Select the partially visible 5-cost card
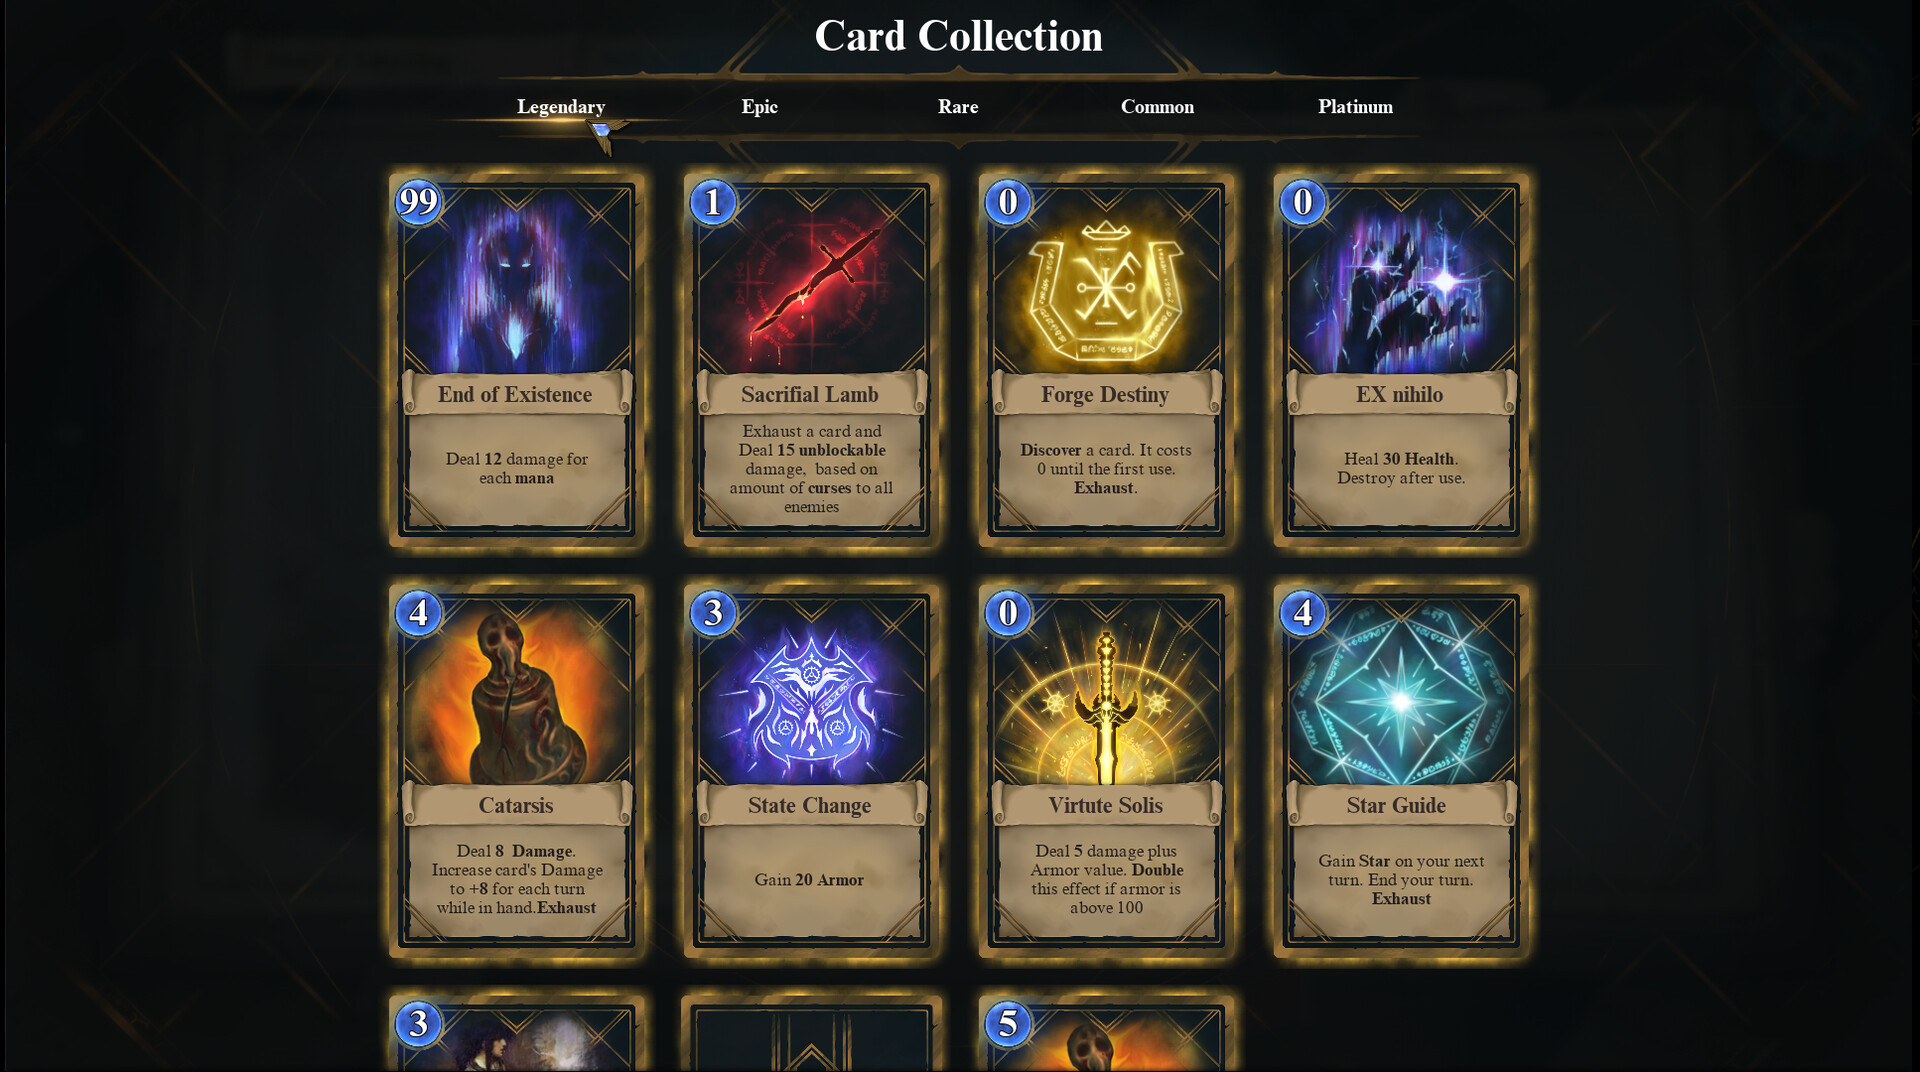 tap(1106, 1033)
